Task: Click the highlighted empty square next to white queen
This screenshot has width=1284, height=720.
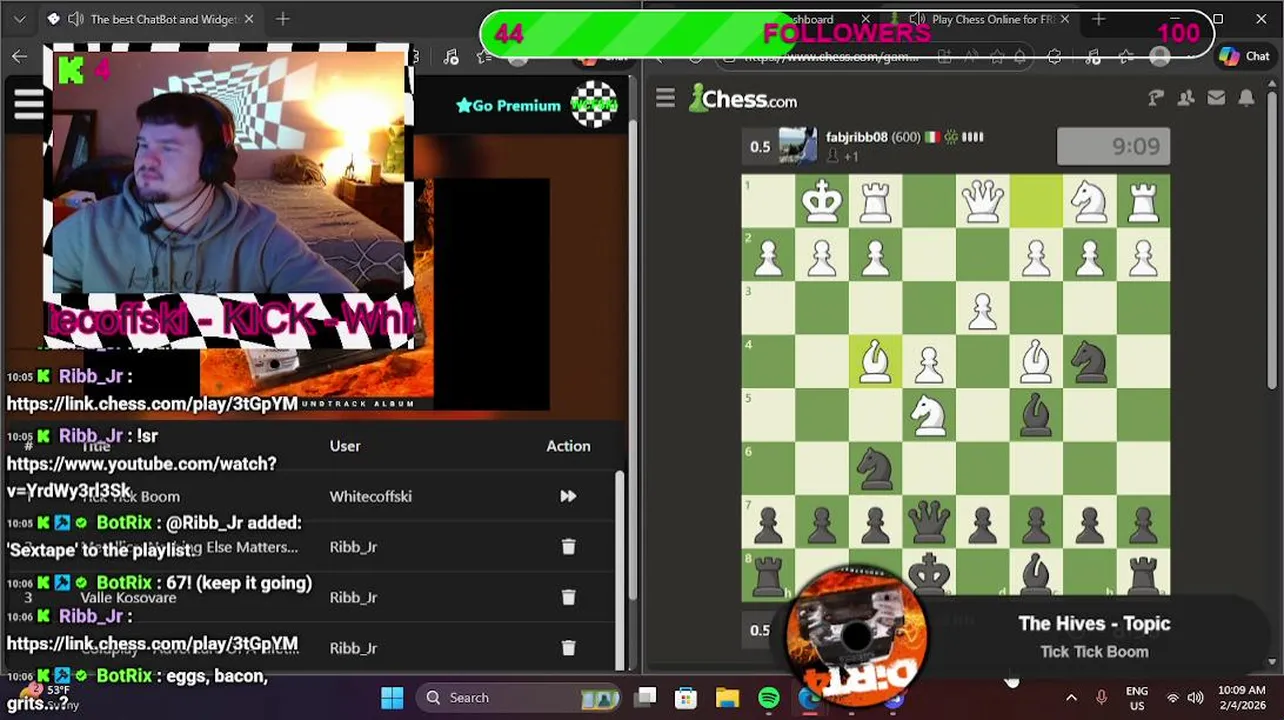Action: click(1036, 201)
